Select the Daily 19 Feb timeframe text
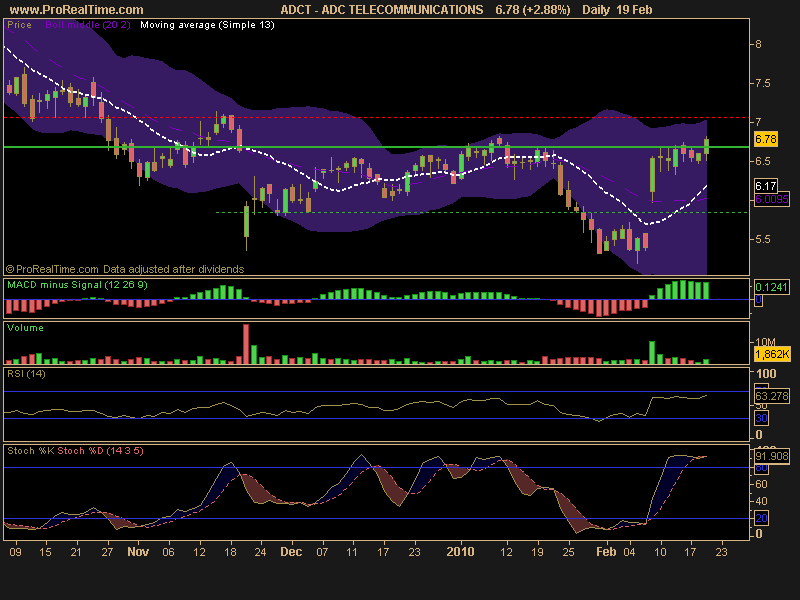 click(x=617, y=9)
